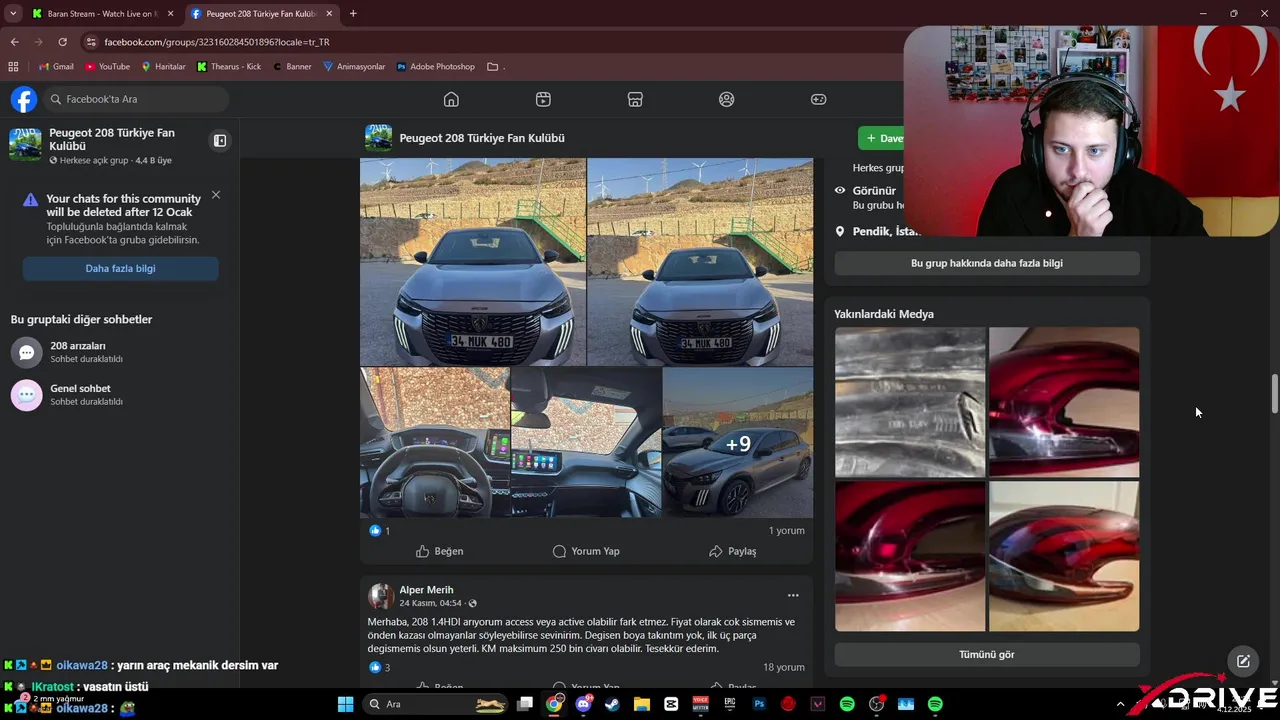Image resolution: width=1280 pixels, height=720 pixels.
Task: Open the +9 more photos thumbnail
Action: (x=738, y=442)
